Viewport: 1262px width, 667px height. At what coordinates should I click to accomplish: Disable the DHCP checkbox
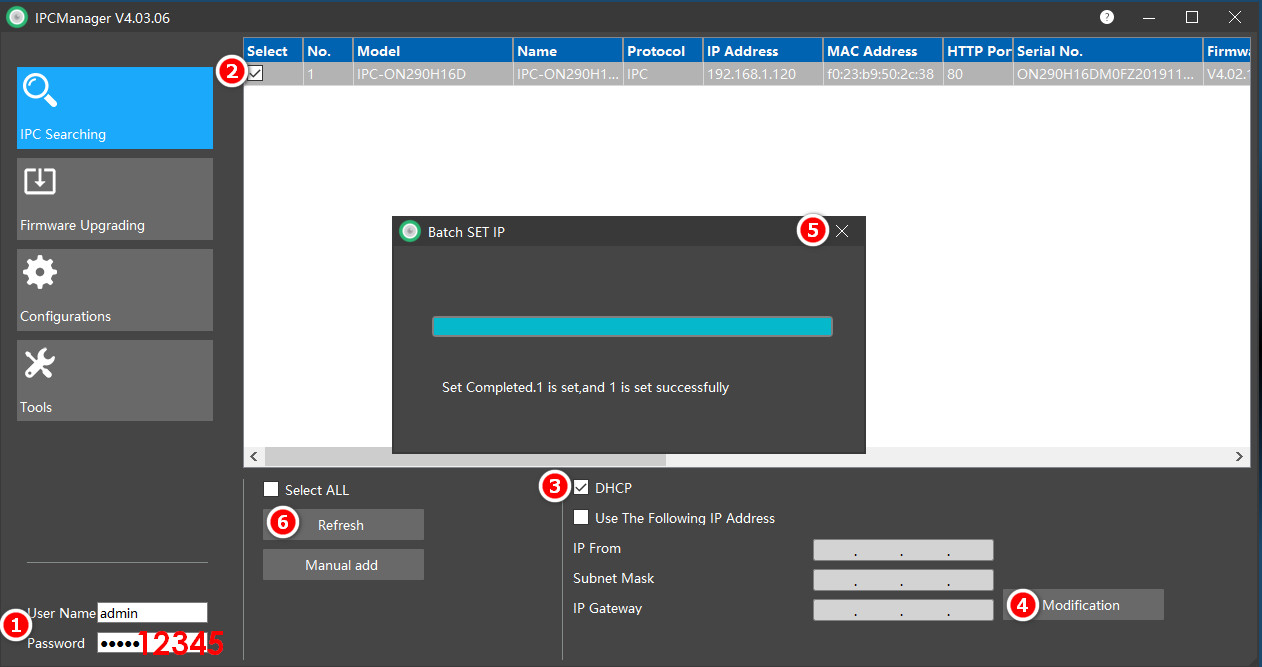click(581, 488)
